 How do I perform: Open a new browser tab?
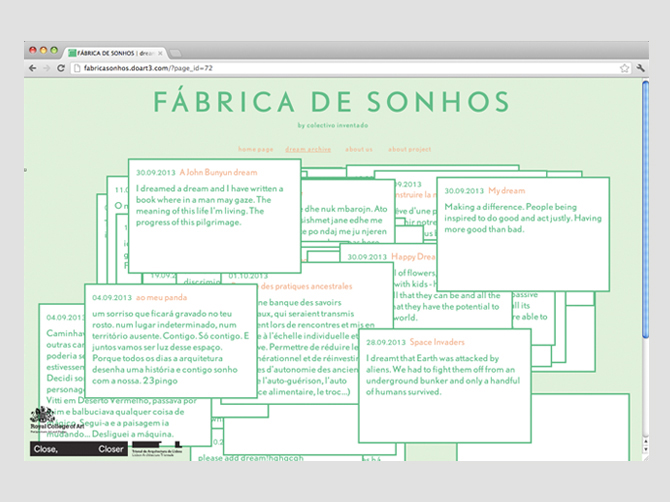coord(176,51)
